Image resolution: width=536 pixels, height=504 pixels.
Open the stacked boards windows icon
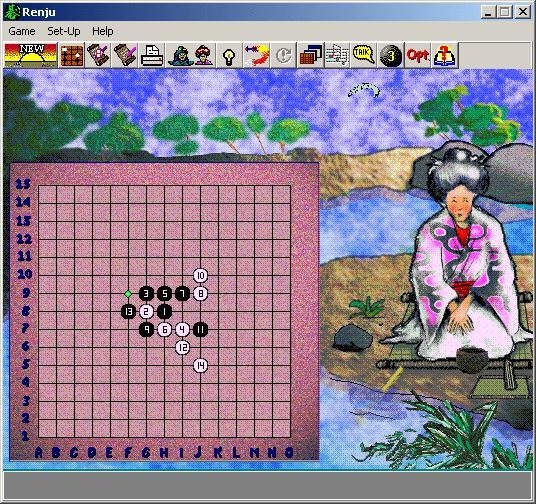310,55
